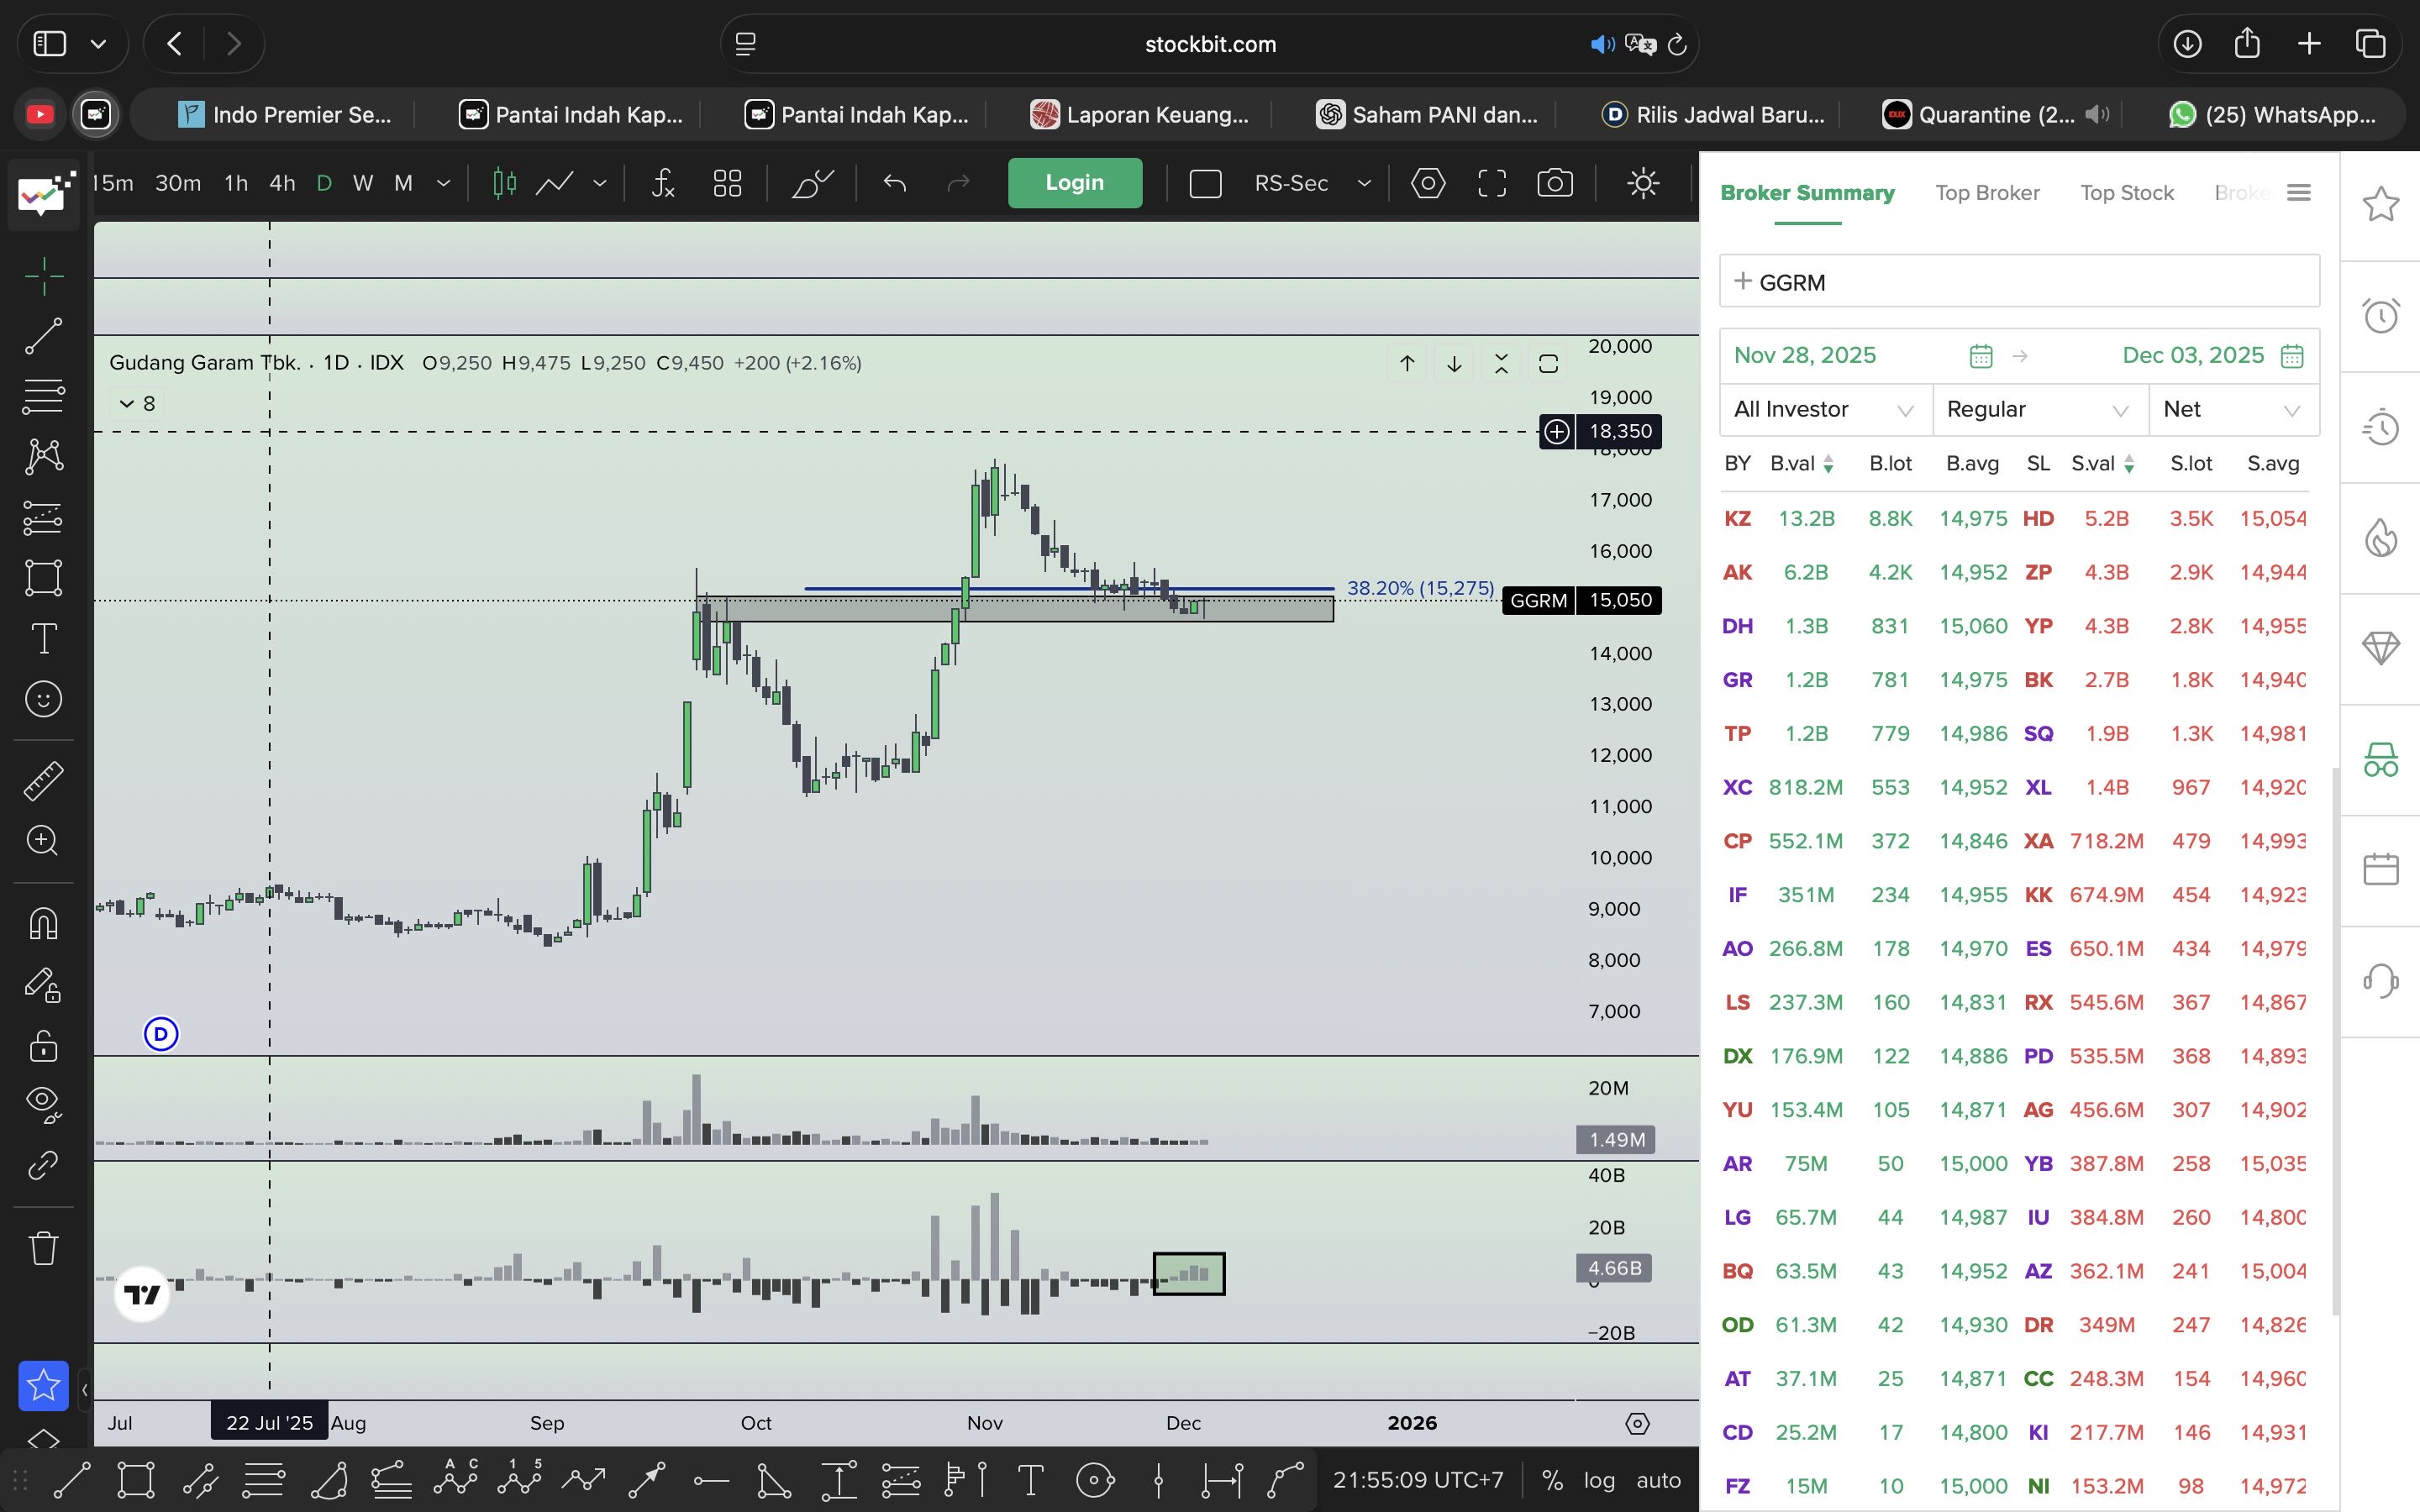Take a chart snapshot with camera icon

pos(1554,183)
